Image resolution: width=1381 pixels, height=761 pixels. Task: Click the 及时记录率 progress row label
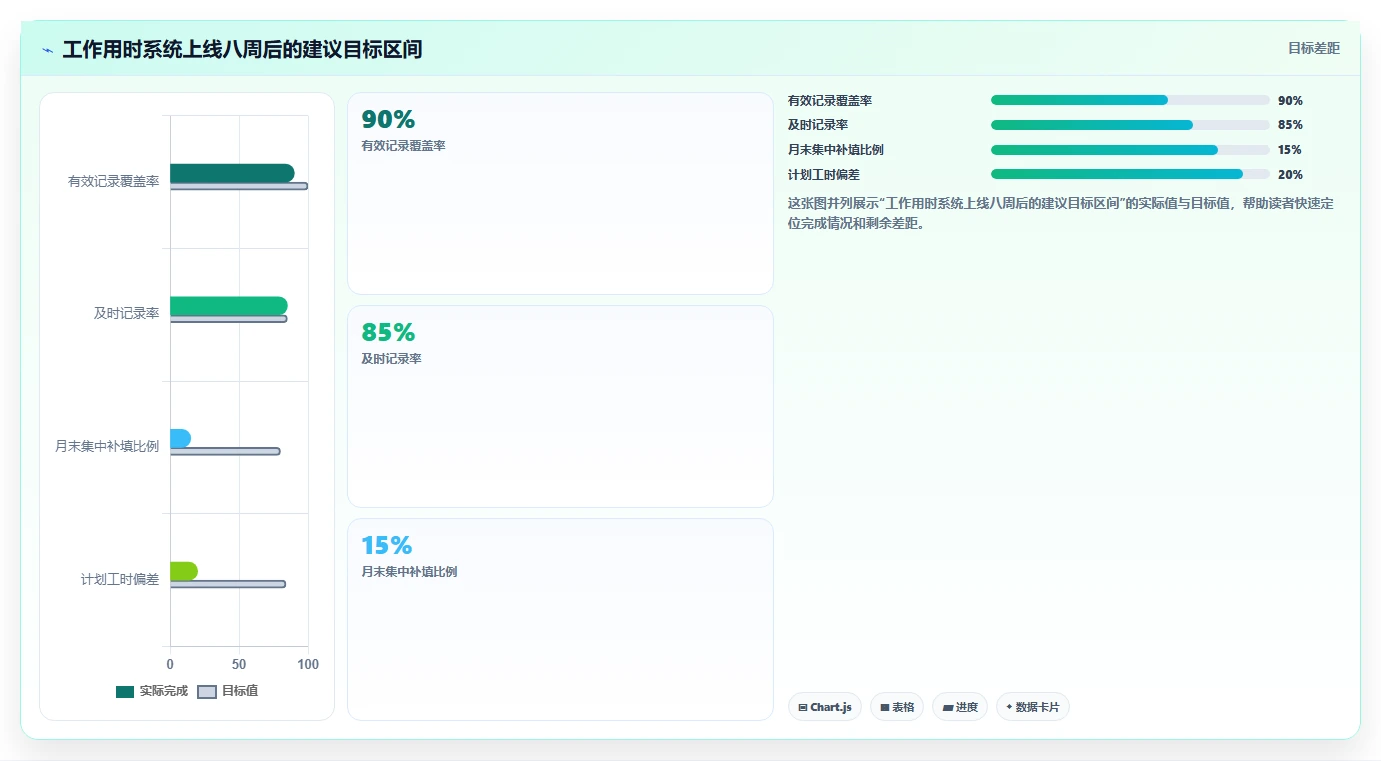tap(818, 125)
